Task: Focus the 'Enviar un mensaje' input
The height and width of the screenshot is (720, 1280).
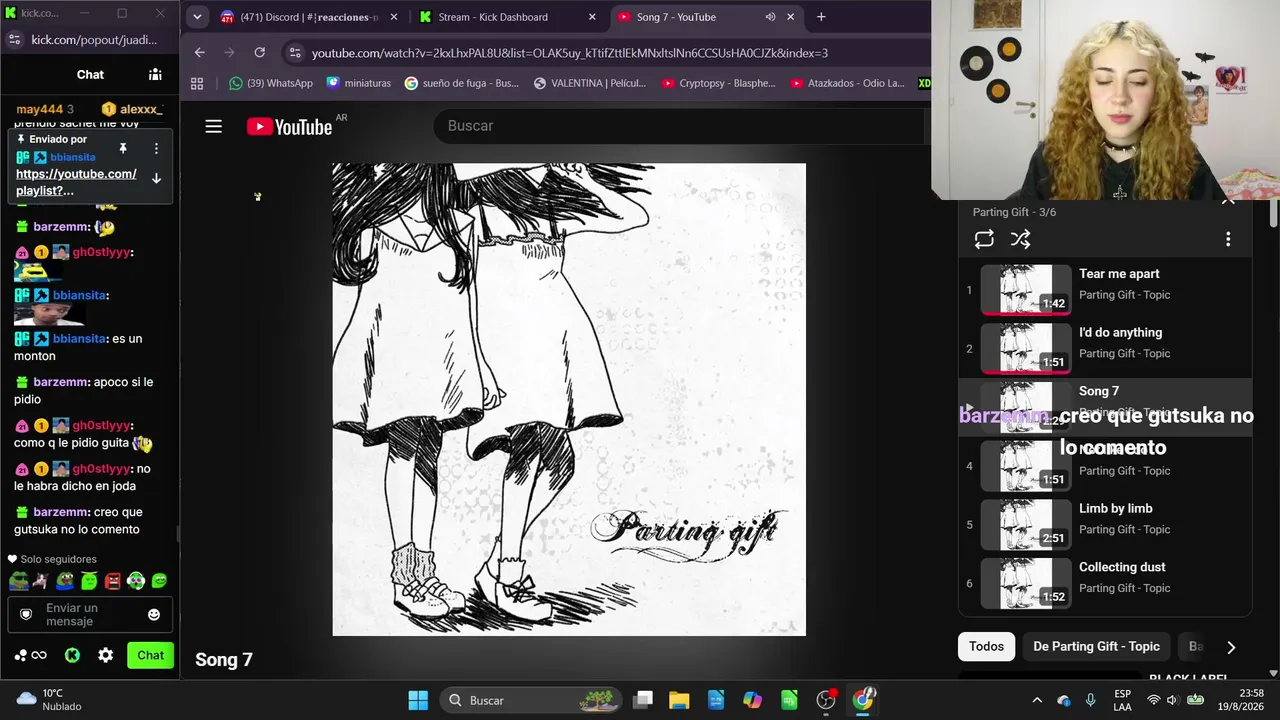Action: [90, 614]
